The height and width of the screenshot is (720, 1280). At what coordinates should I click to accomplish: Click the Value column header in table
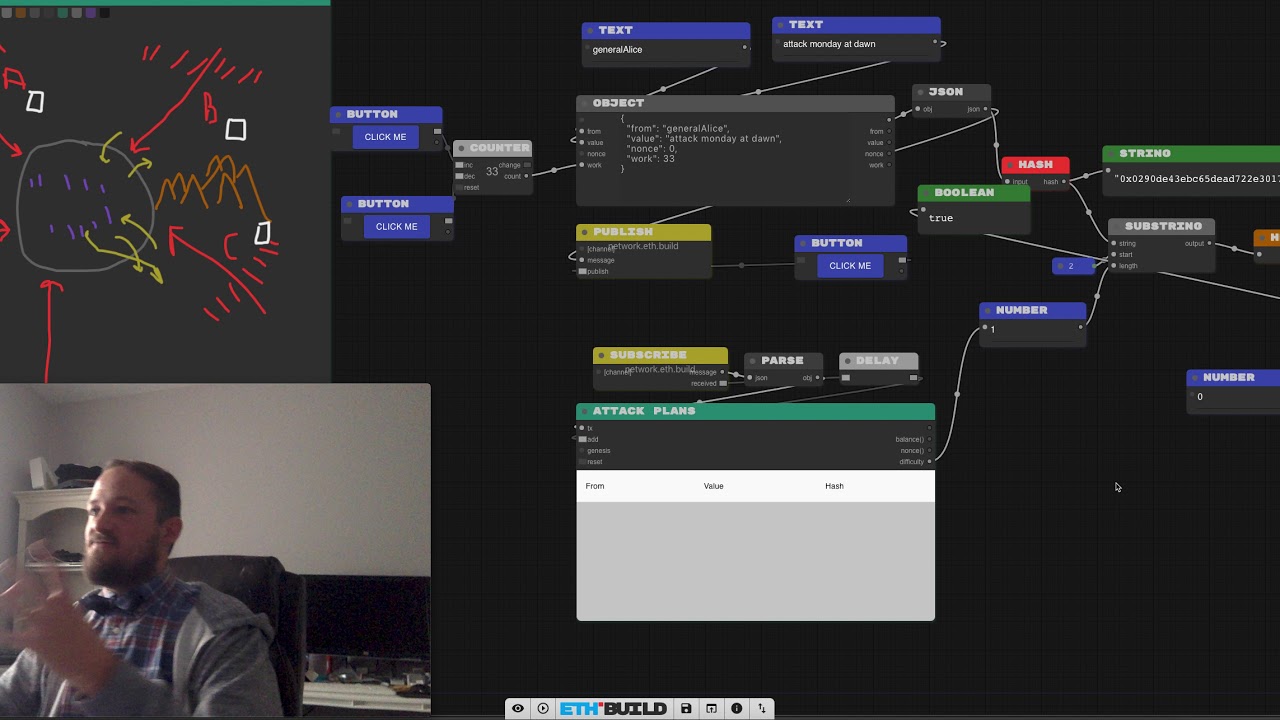point(713,486)
